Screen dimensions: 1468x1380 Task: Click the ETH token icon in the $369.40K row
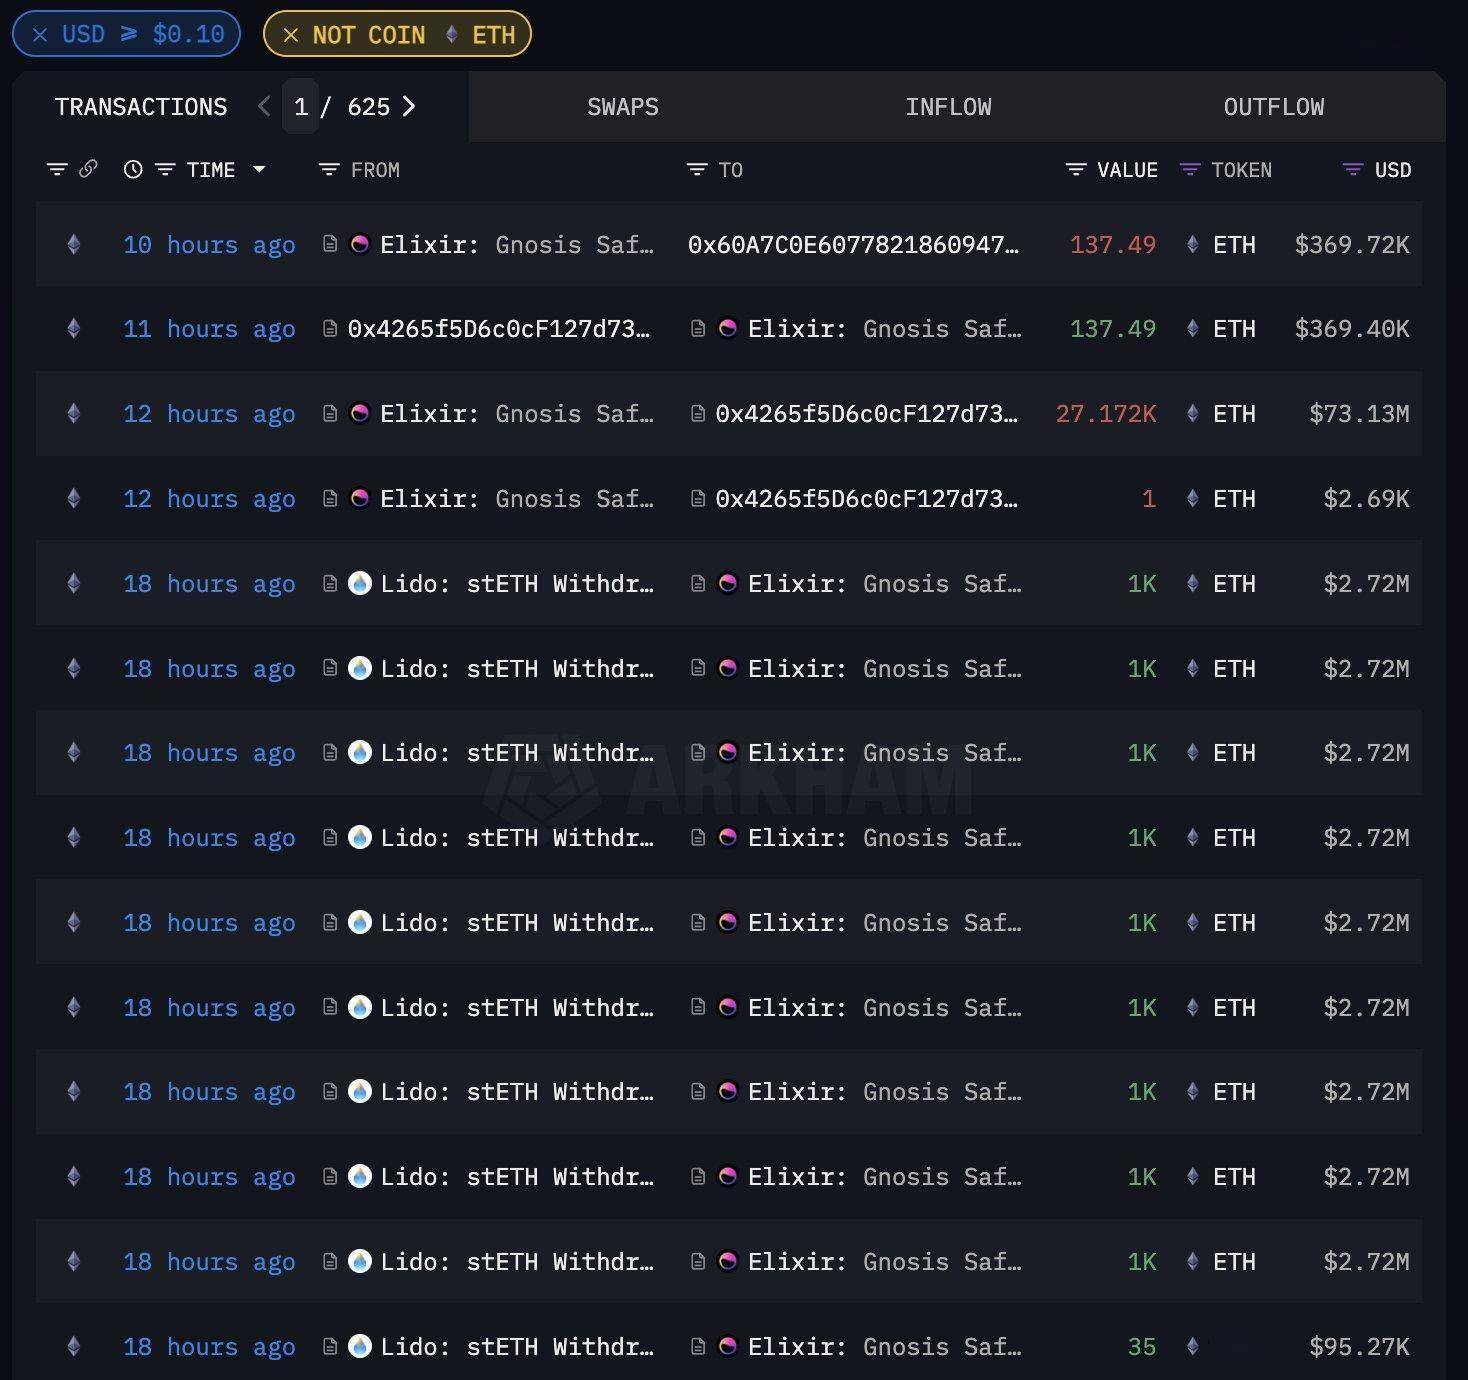point(1192,329)
